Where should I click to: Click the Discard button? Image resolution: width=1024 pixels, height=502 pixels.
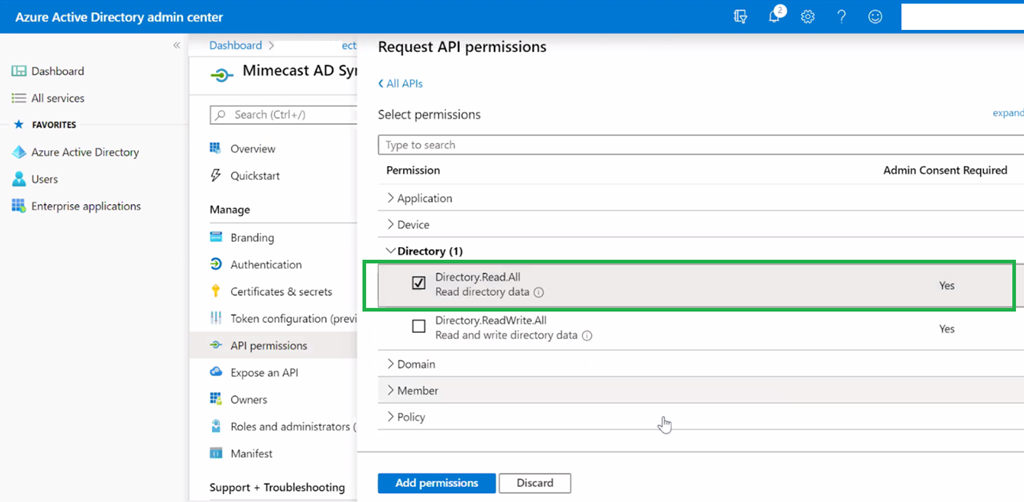click(535, 483)
